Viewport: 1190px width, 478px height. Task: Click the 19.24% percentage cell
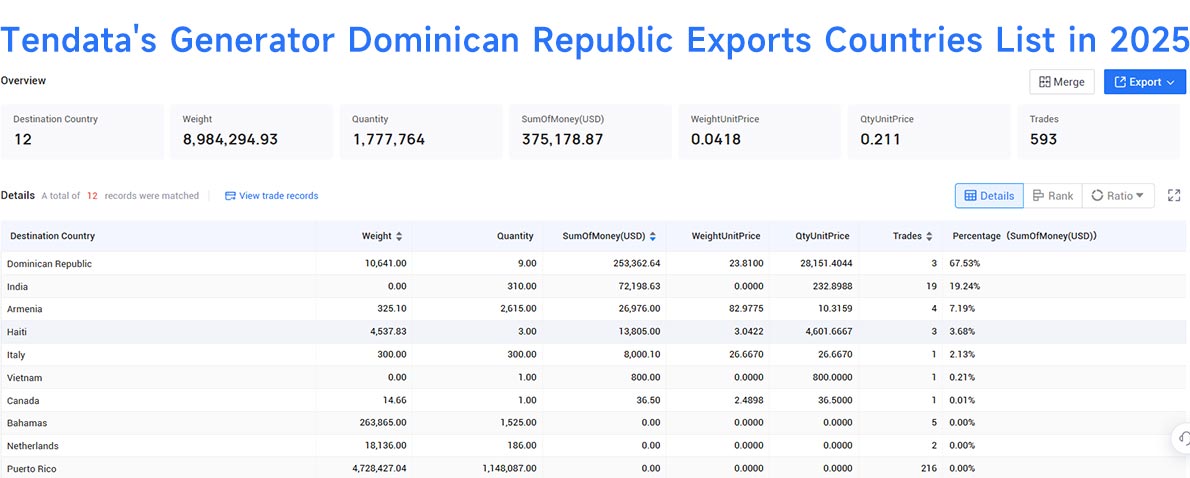[966, 287]
